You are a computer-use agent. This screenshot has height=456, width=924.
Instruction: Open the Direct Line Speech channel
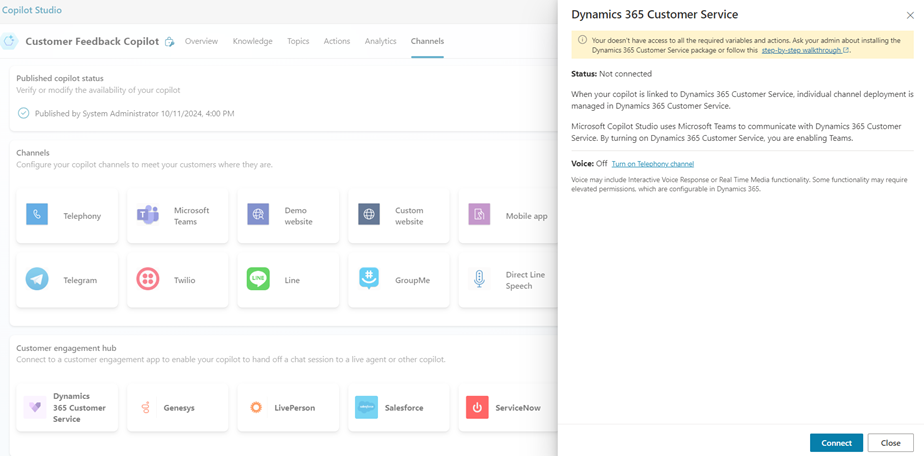[508, 280]
